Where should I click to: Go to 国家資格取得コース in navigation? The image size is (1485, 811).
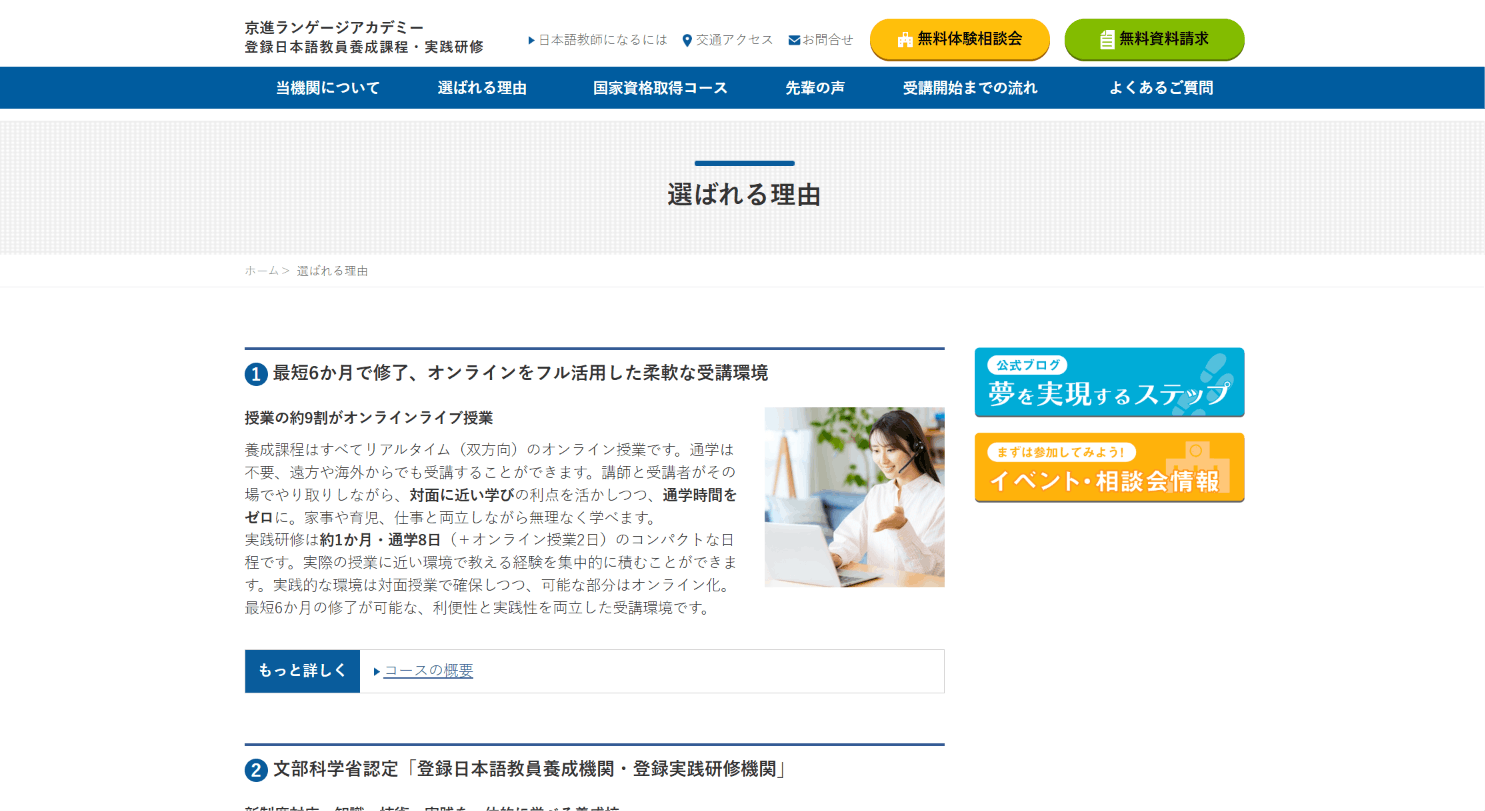coord(660,88)
